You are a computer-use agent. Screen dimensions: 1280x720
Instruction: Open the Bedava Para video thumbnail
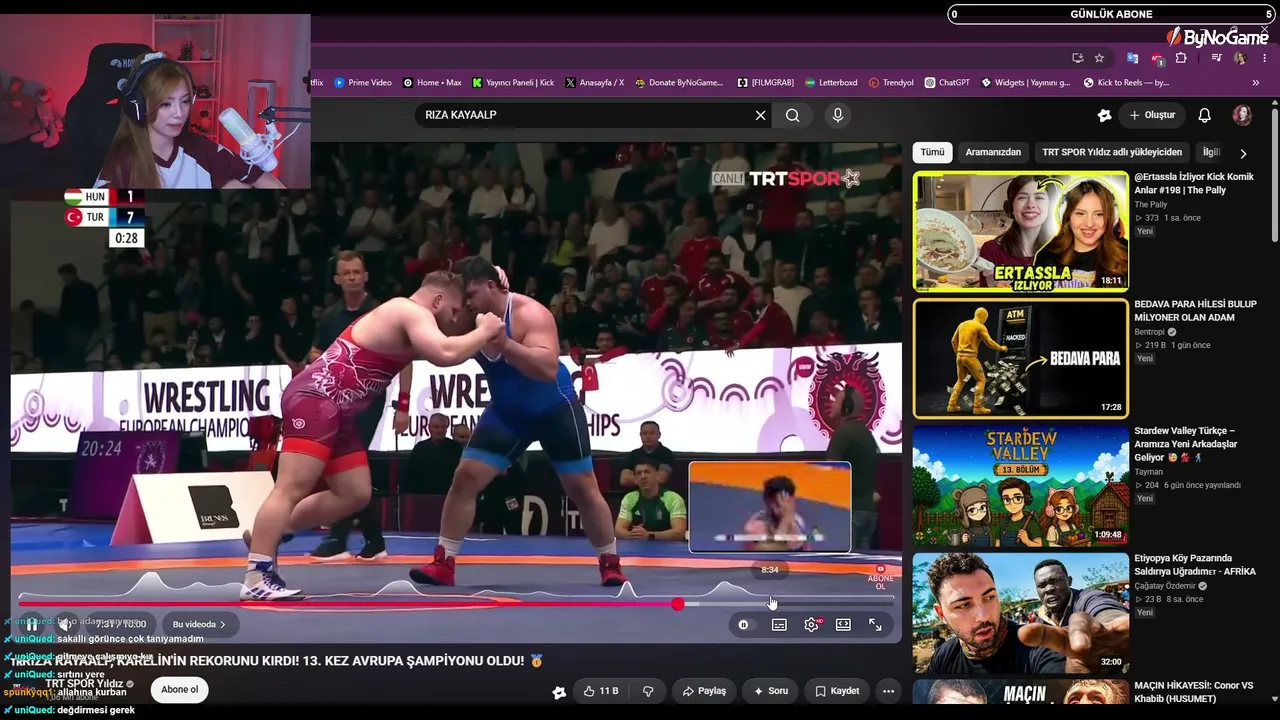tap(1020, 358)
